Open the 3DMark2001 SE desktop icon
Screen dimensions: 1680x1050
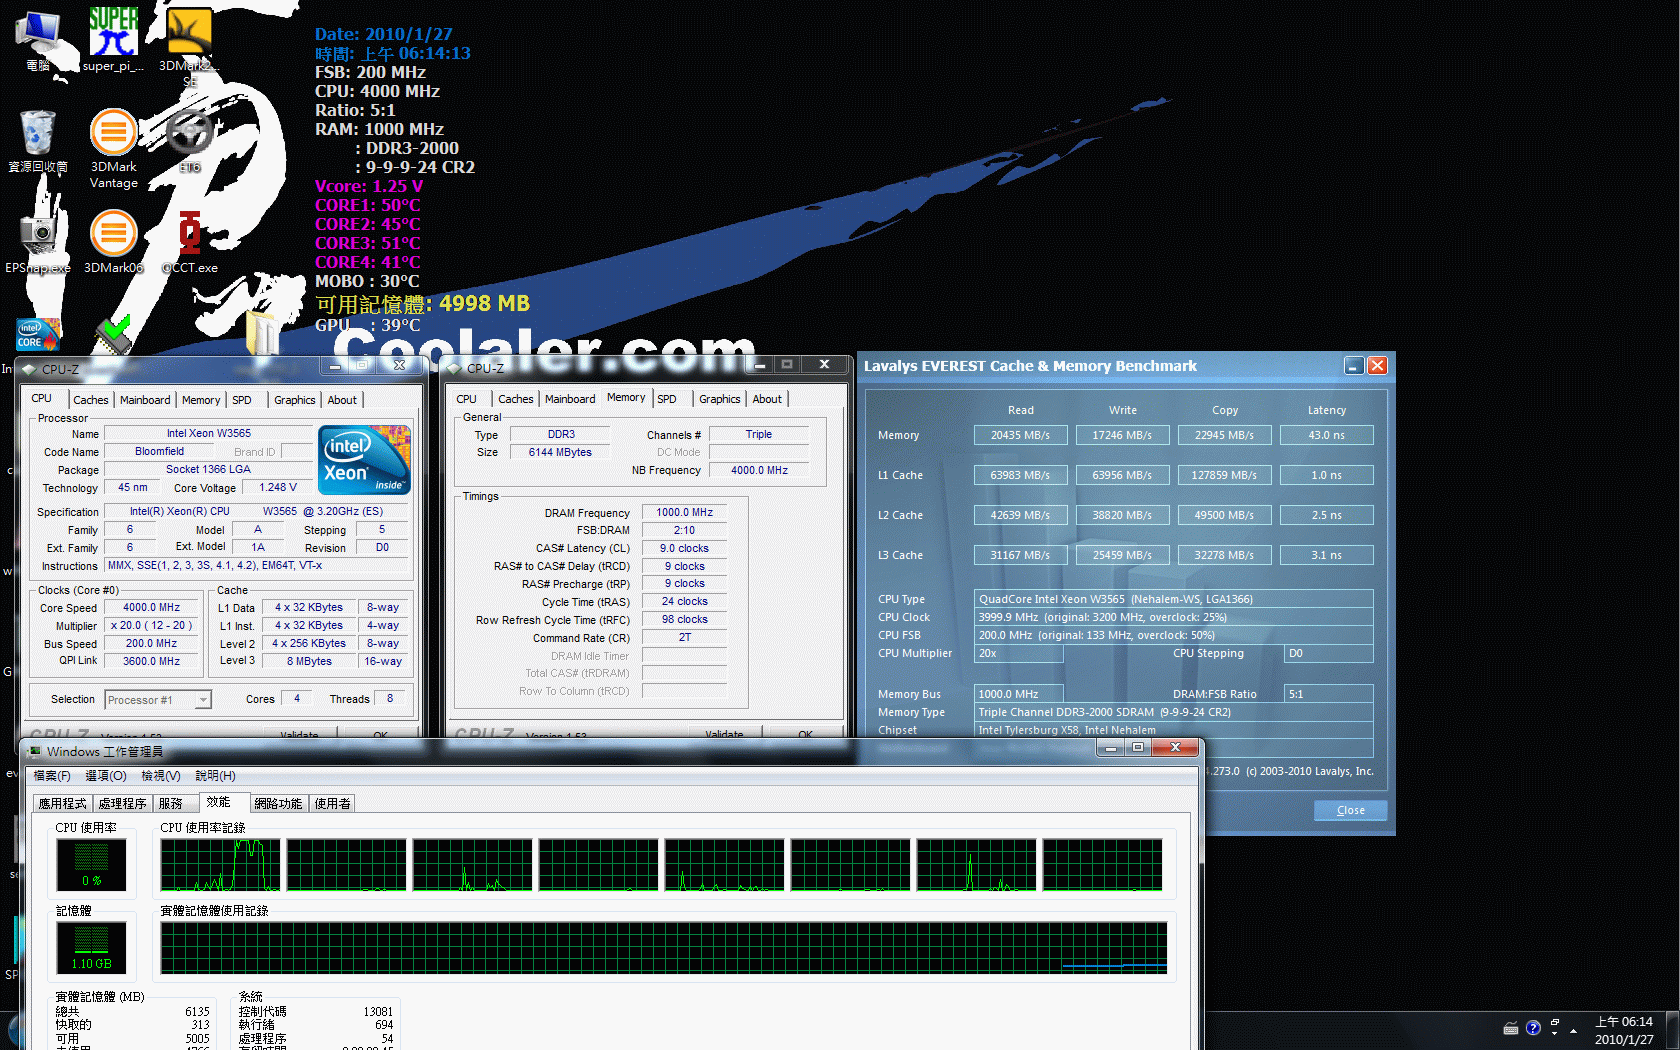click(x=189, y=45)
